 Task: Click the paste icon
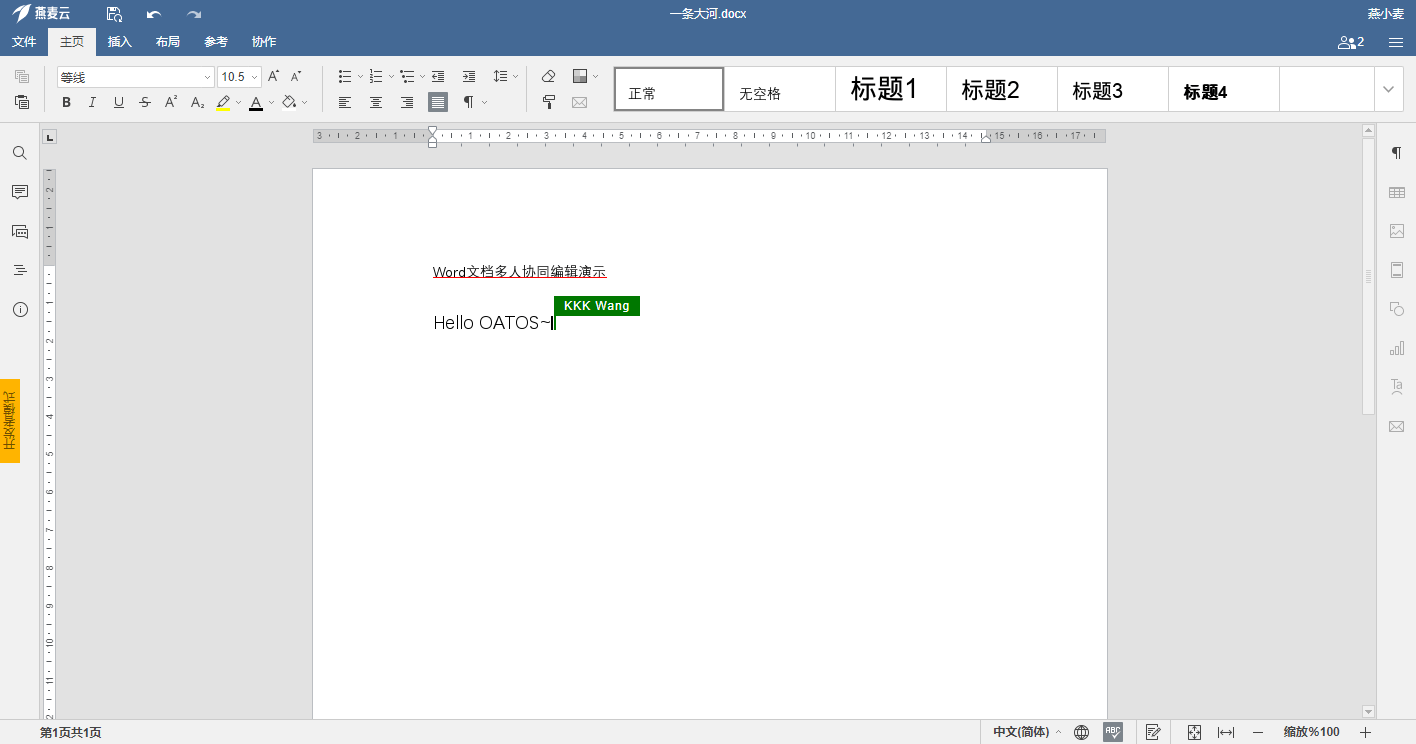coord(22,102)
